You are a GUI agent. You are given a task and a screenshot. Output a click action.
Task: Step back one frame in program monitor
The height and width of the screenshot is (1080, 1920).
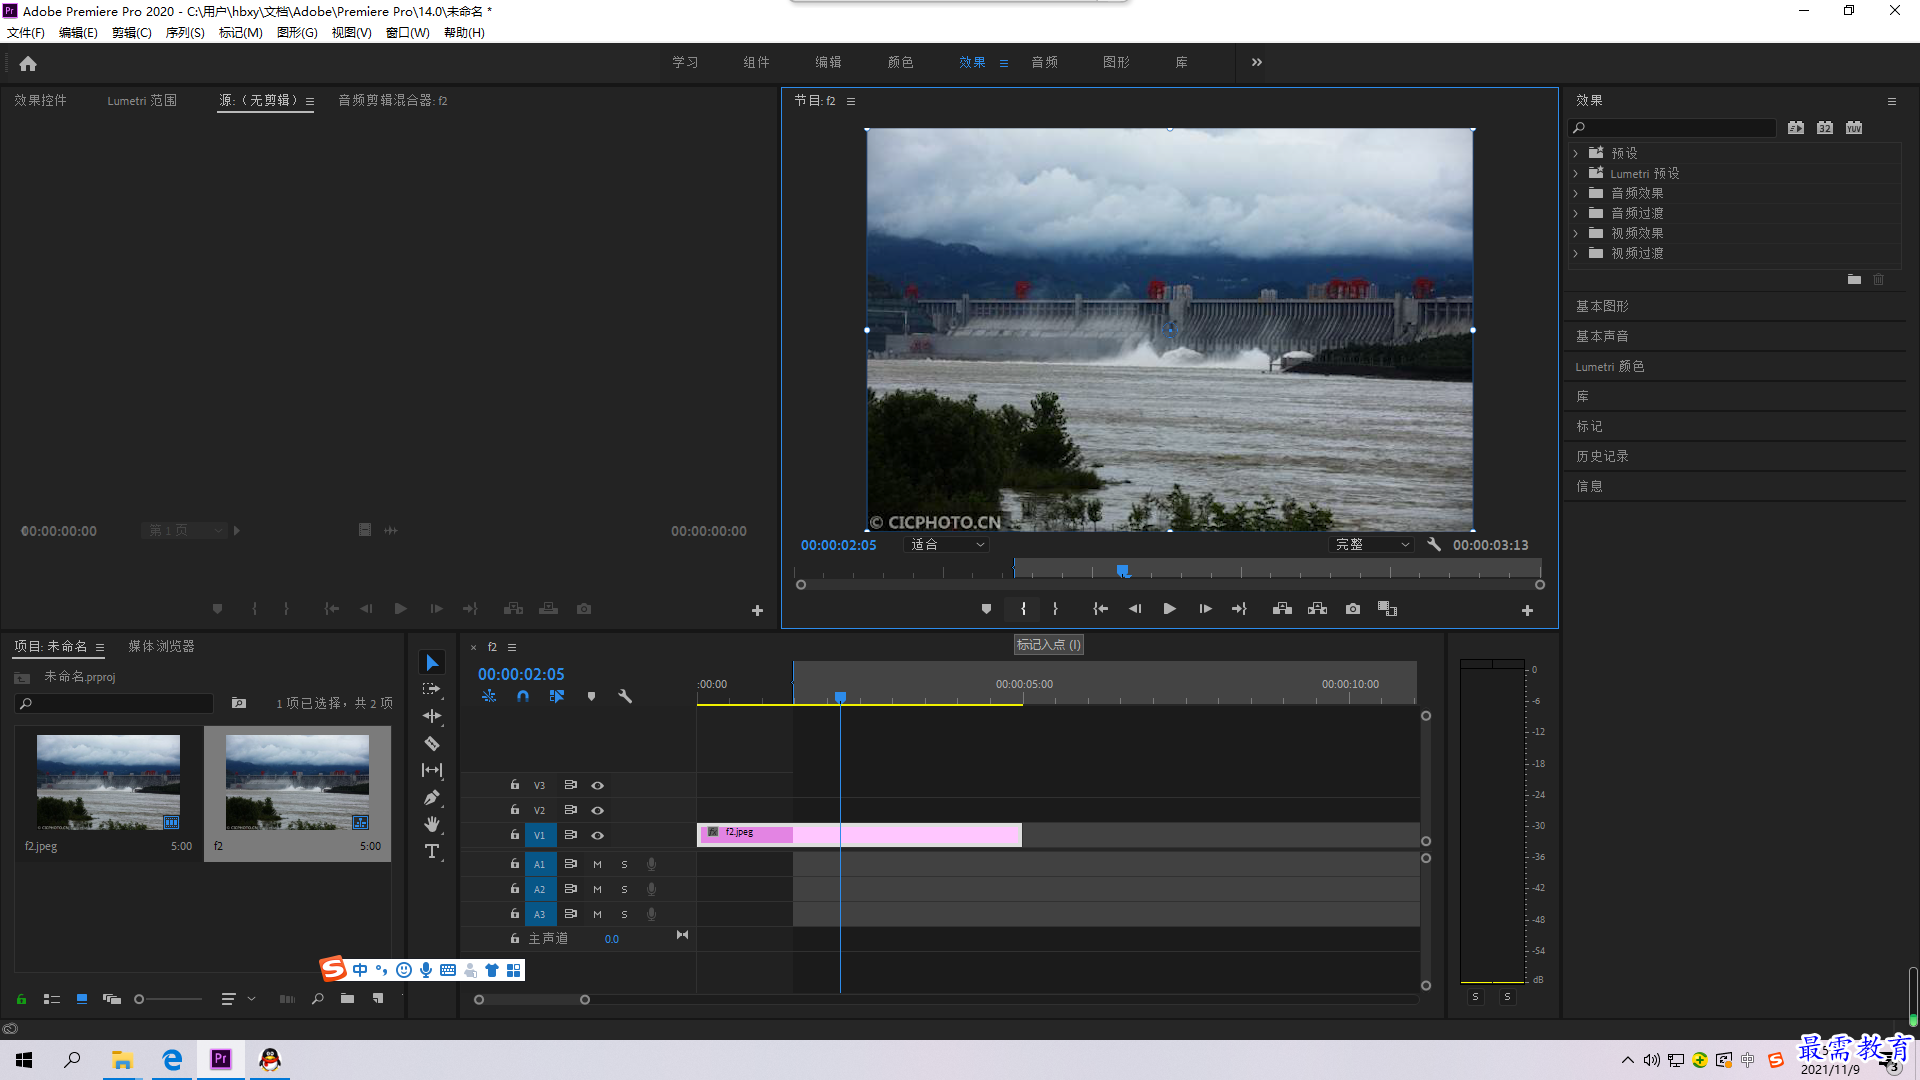1135,609
